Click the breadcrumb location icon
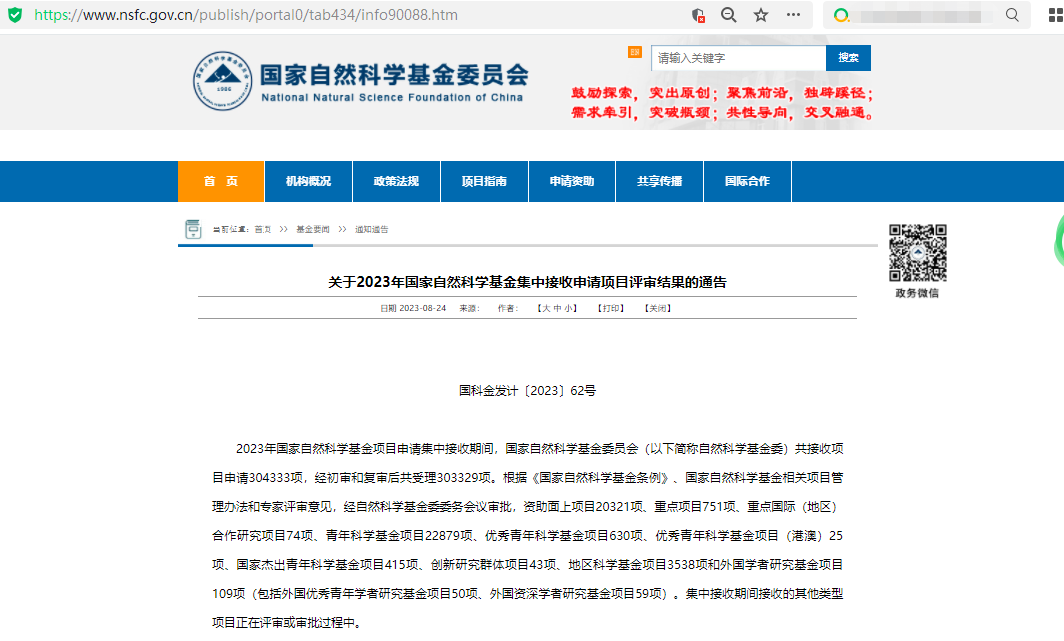Screen dimensions: 1064x641 pos(193,229)
